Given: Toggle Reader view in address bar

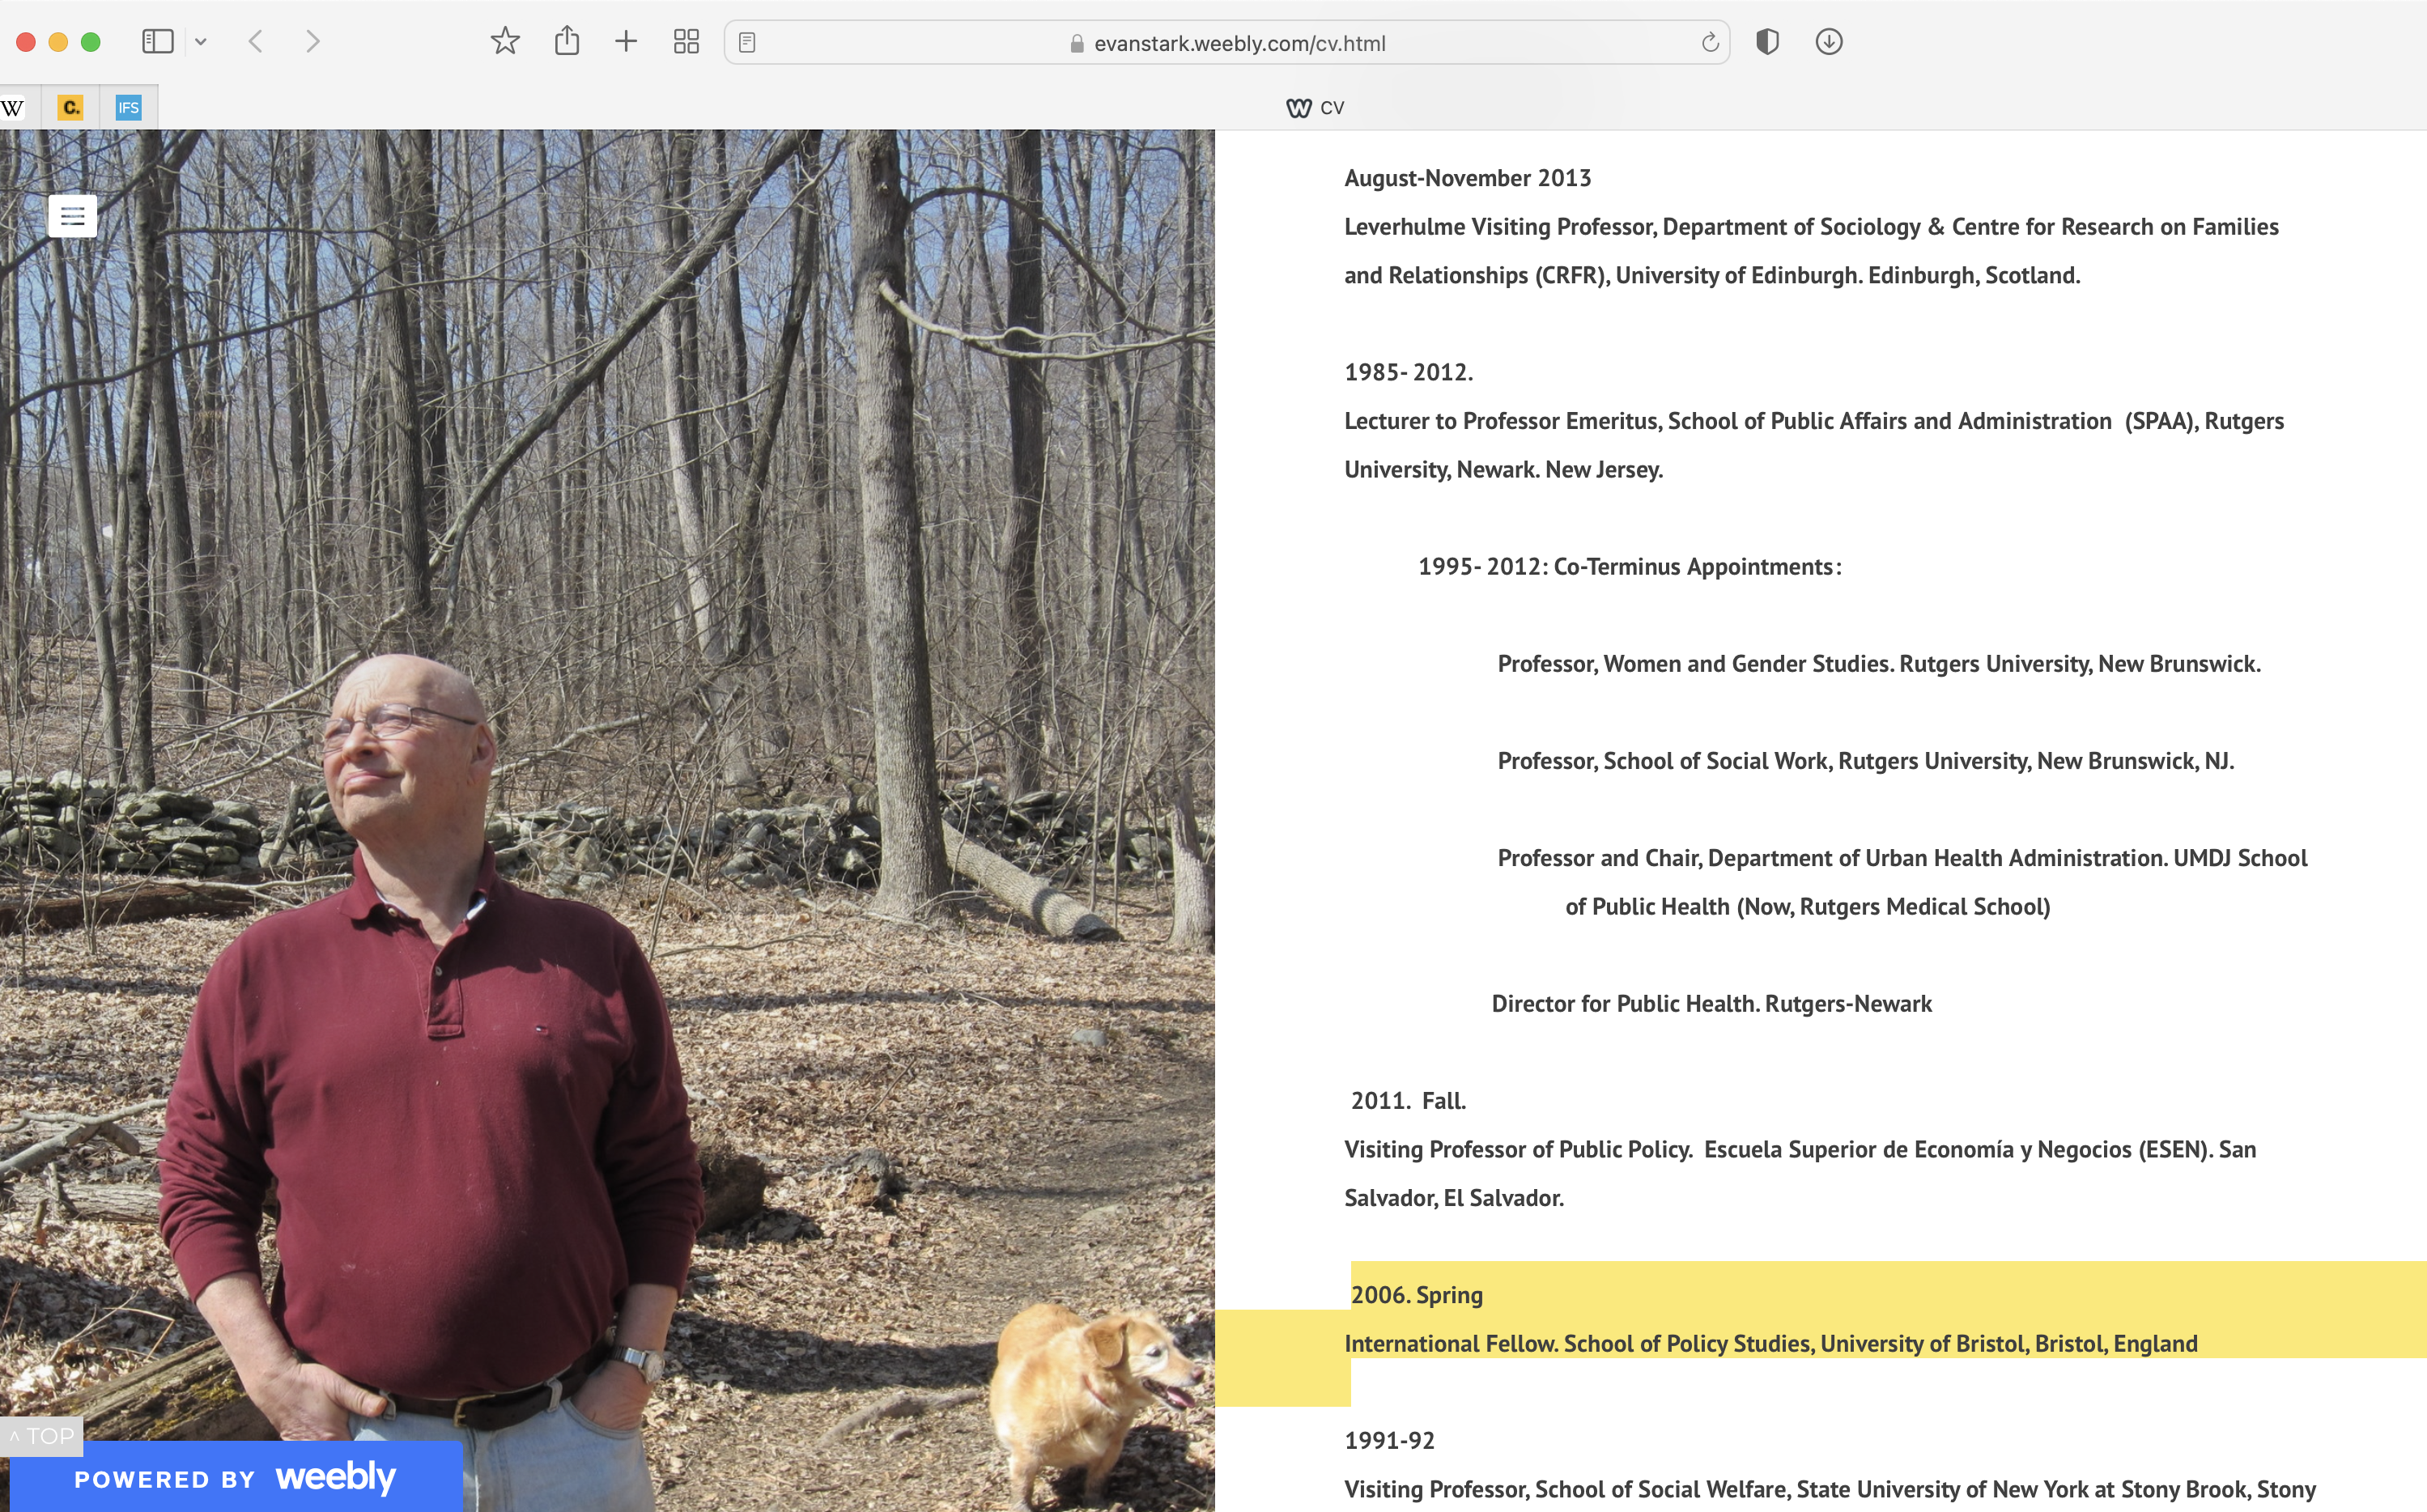Looking at the screenshot, I should (x=747, y=43).
